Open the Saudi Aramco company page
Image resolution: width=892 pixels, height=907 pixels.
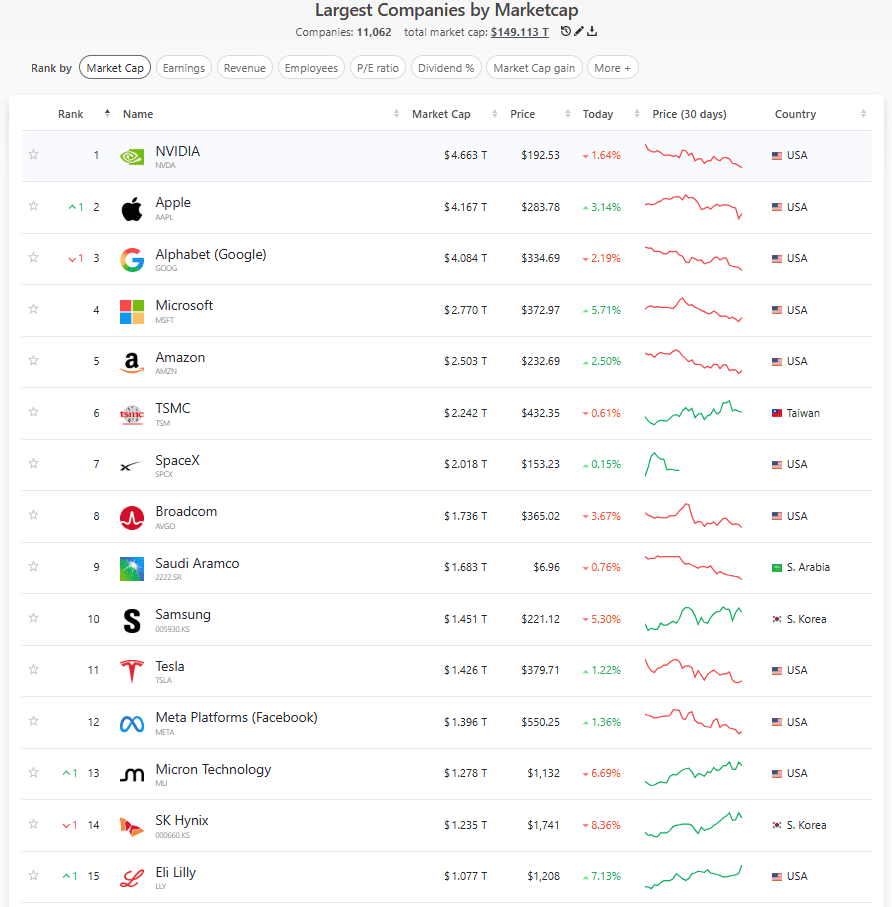[197, 563]
